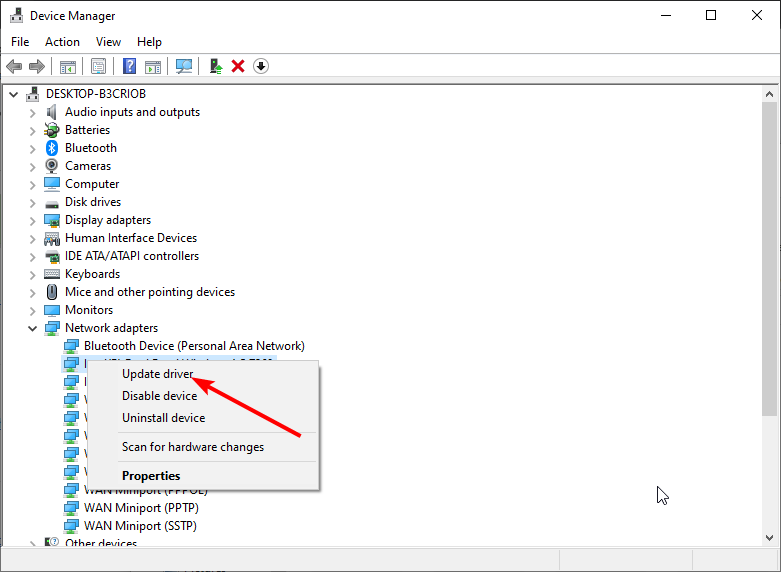This screenshot has width=781, height=572.
Task: Click the Cameras webcam icon
Action: tap(52, 166)
